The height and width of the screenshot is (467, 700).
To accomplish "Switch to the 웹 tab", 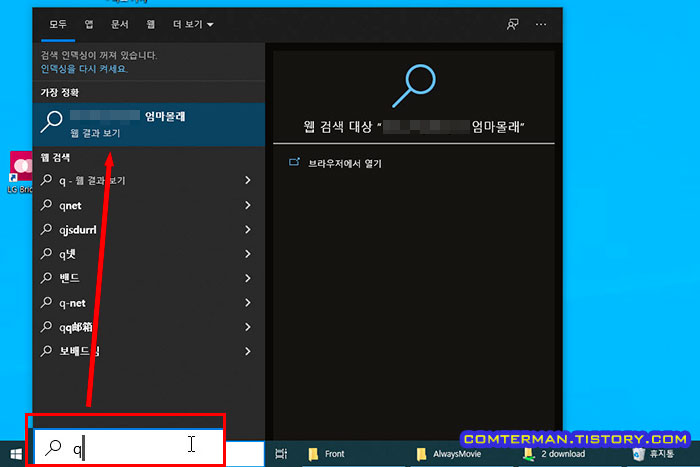I will [150, 25].
